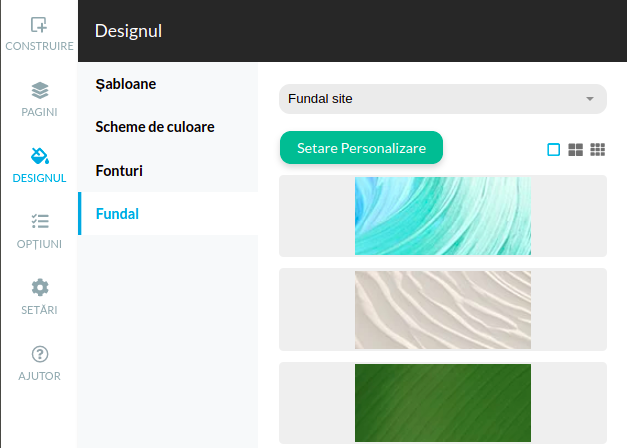Choose the green leaf background
The width and height of the screenshot is (627, 448).
tap(443, 402)
